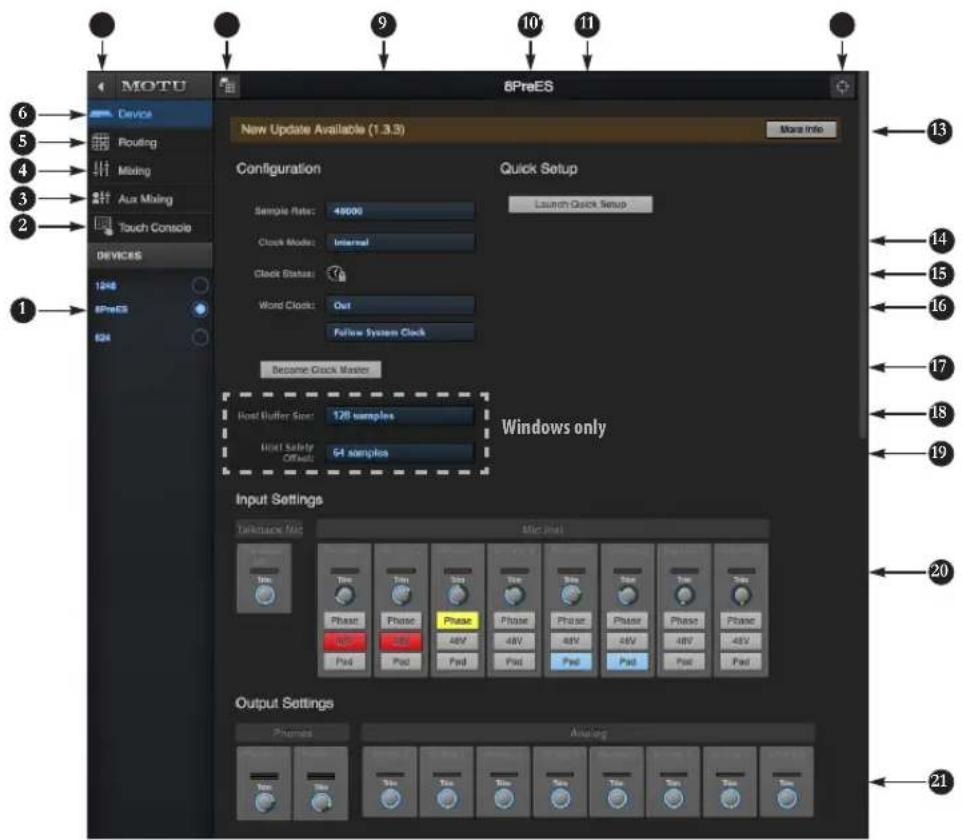
Task: Click the Output Settings heading
Action: (285, 703)
